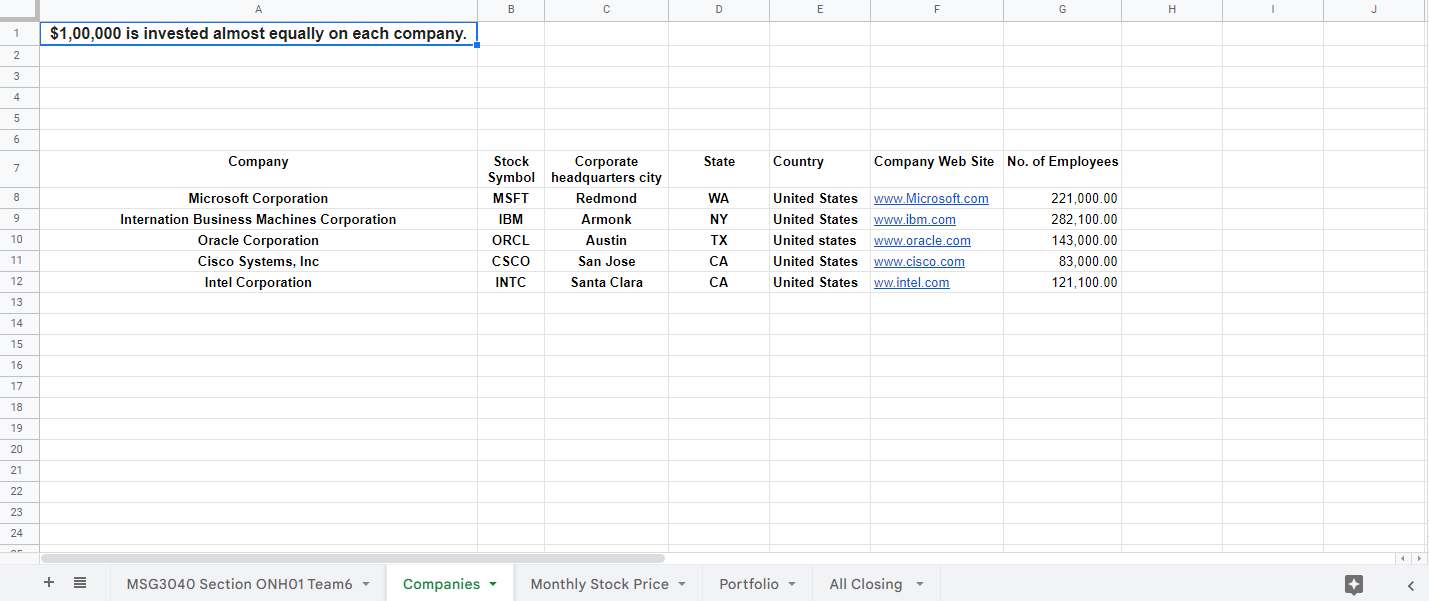Select 'IBM' symbol cell
The width and height of the screenshot is (1429, 601).
[511, 219]
